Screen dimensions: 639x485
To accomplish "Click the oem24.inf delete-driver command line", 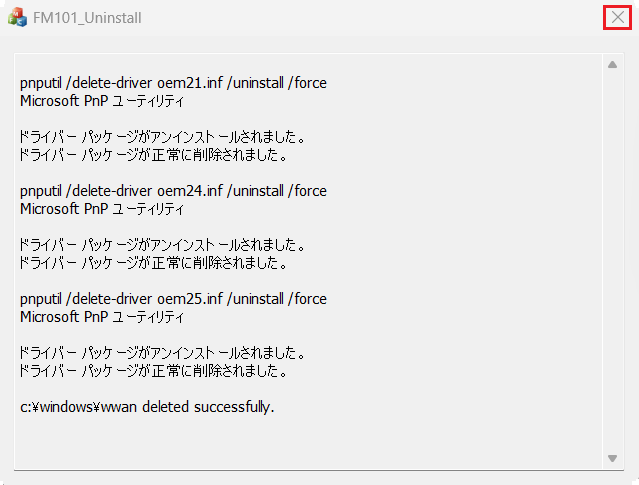I will pos(173,191).
